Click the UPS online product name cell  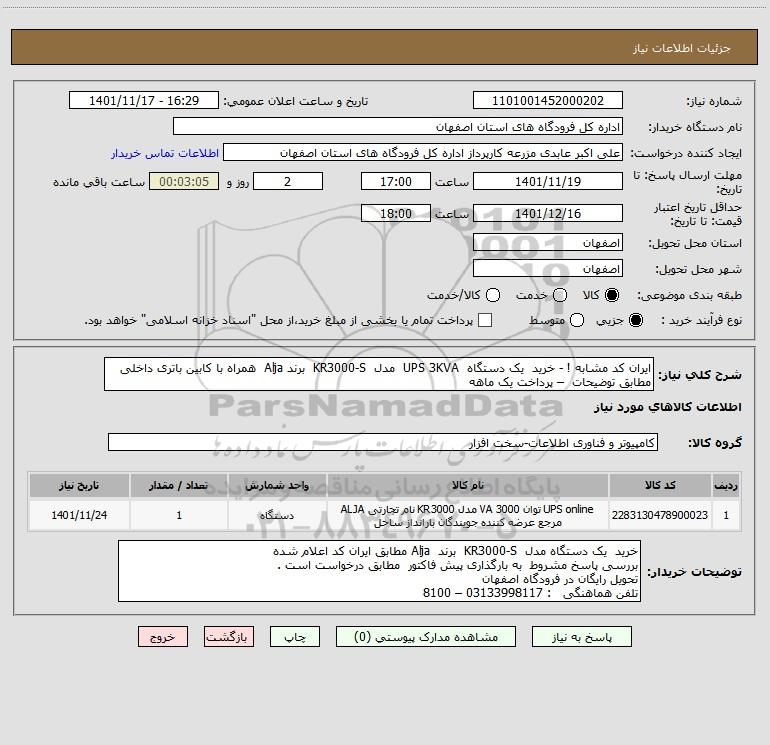468,515
